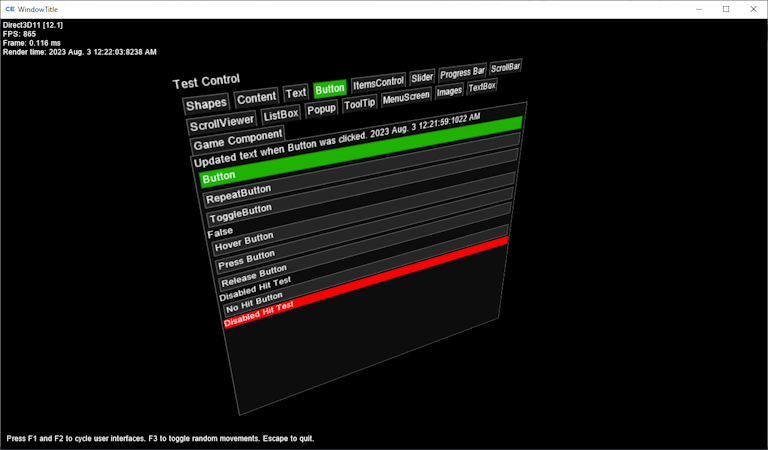Click the app icon in the title bar

pyautogui.click(x=10, y=9)
